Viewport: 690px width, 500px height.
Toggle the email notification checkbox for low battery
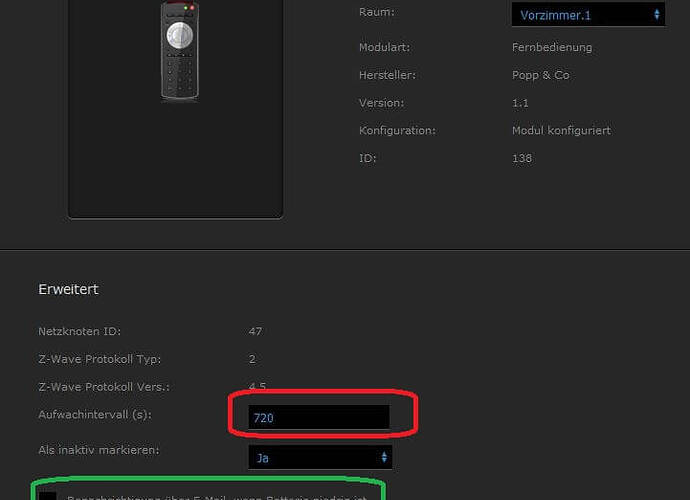[x=48, y=496]
